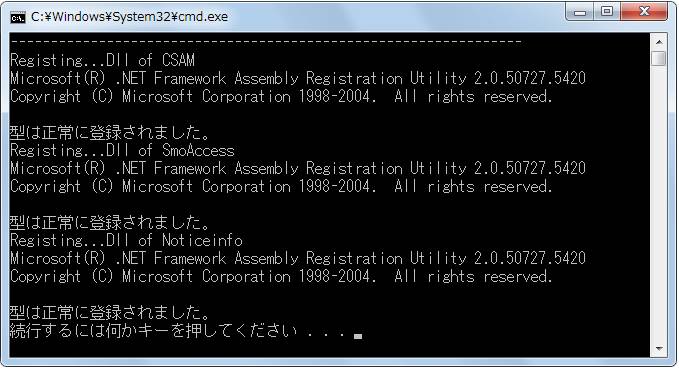
Task: Open the cmd.exe system menu icon
Action: [x=18, y=17]
